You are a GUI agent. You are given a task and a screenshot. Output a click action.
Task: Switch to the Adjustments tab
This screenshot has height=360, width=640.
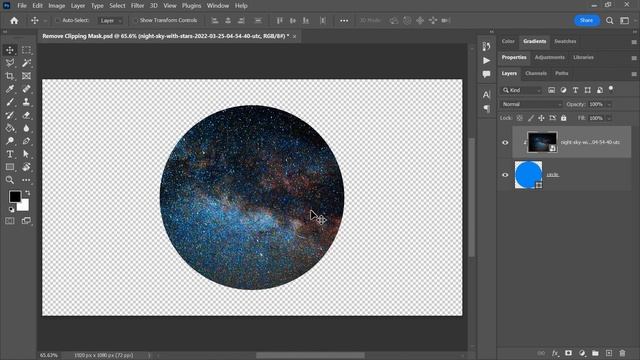tap(549, 58)
